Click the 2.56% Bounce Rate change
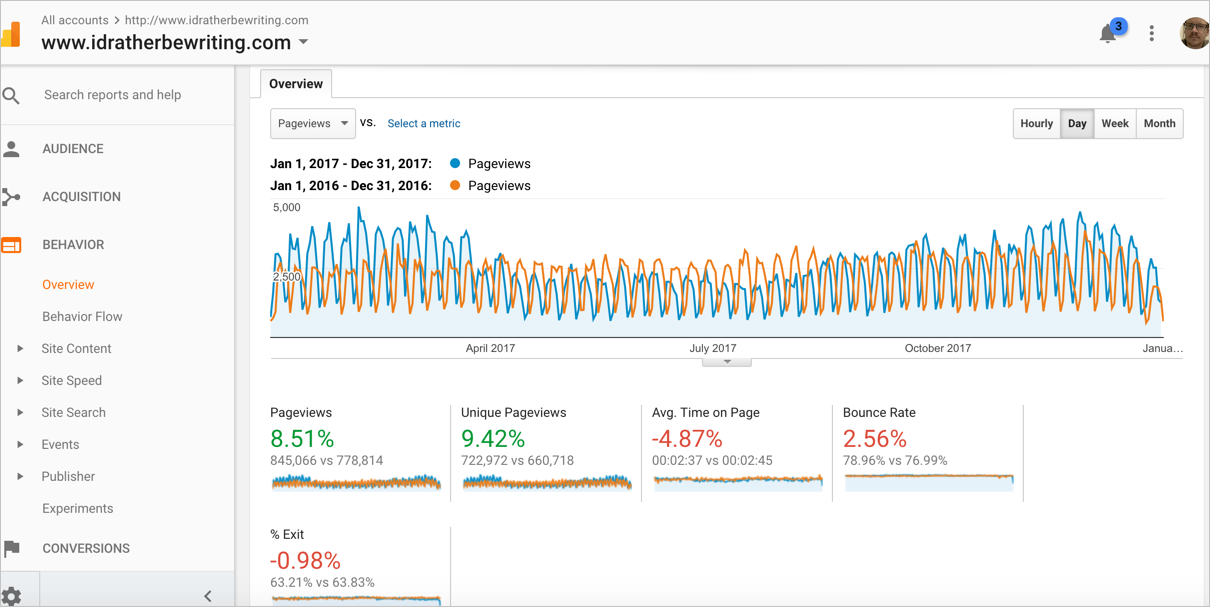This screenshot has height=607, width=1210. coord(875,439)
